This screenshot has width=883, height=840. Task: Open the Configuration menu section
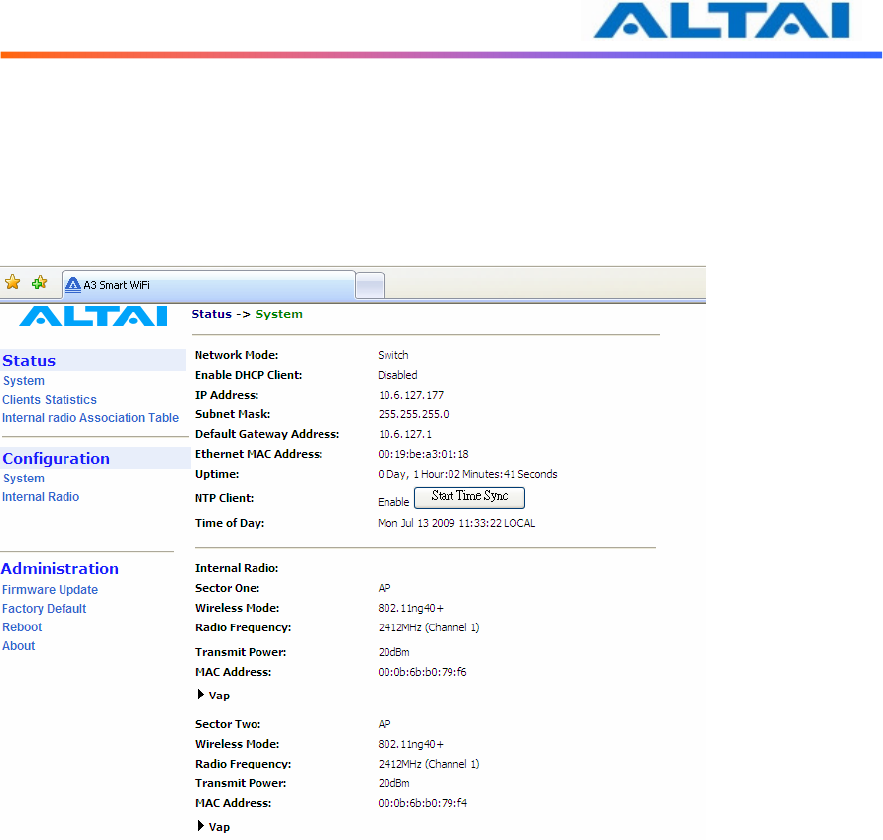point(56,458)
